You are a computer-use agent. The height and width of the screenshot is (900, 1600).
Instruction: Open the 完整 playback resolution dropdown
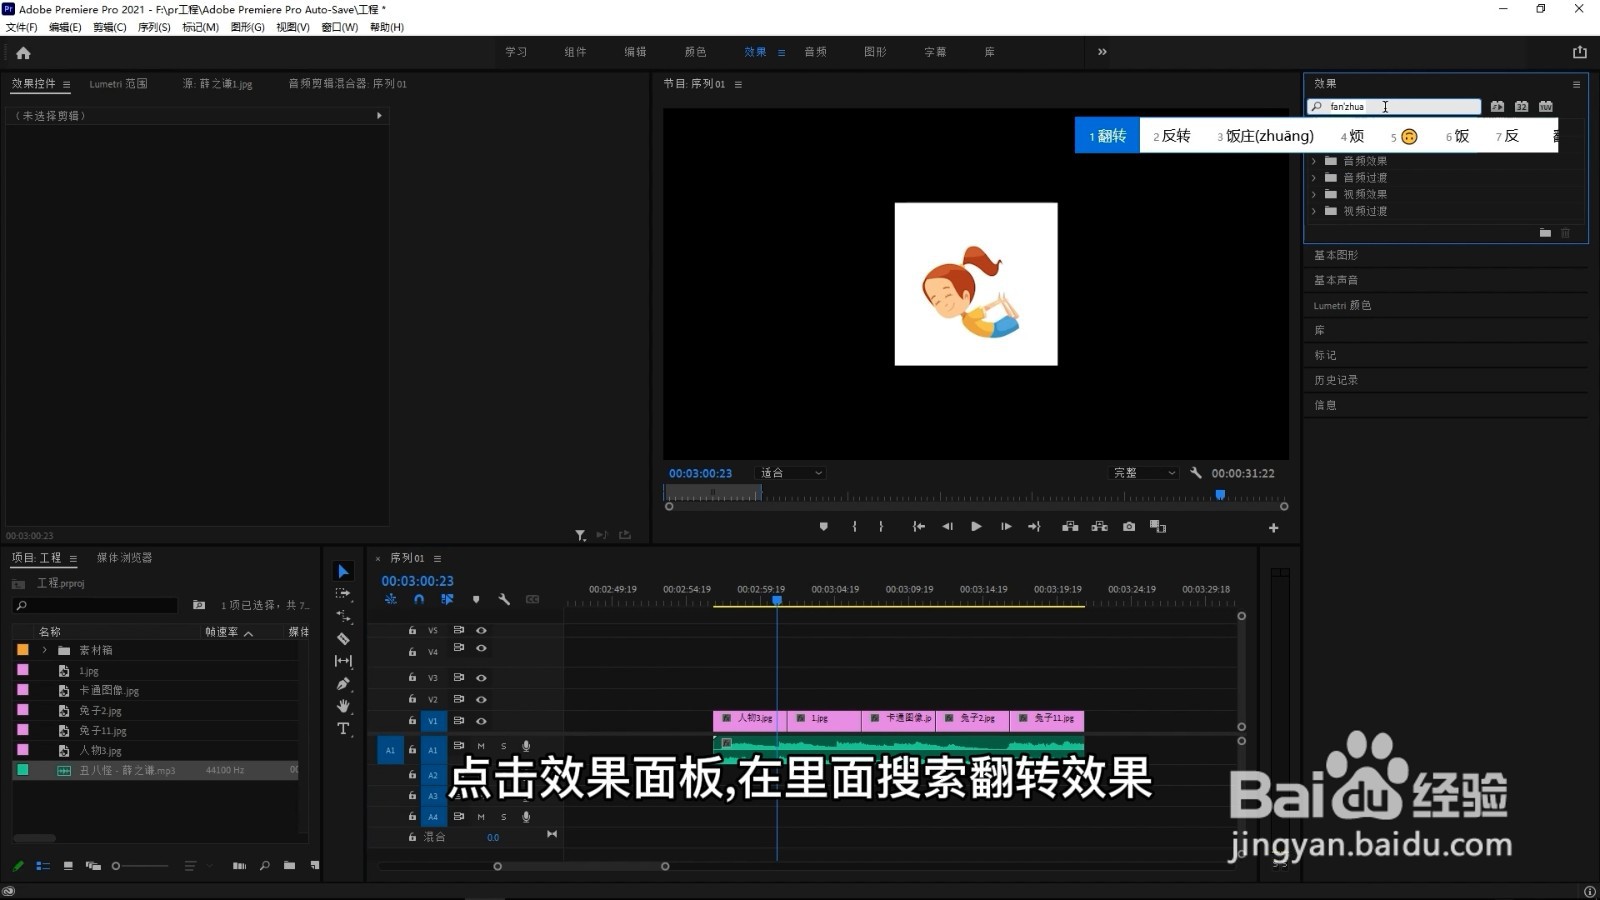(1145, 473)
